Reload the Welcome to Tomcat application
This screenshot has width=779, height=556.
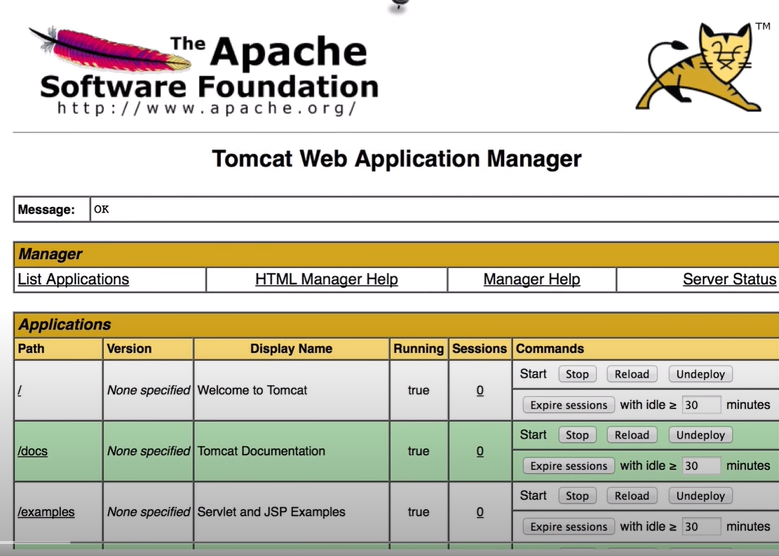(632, 374)
